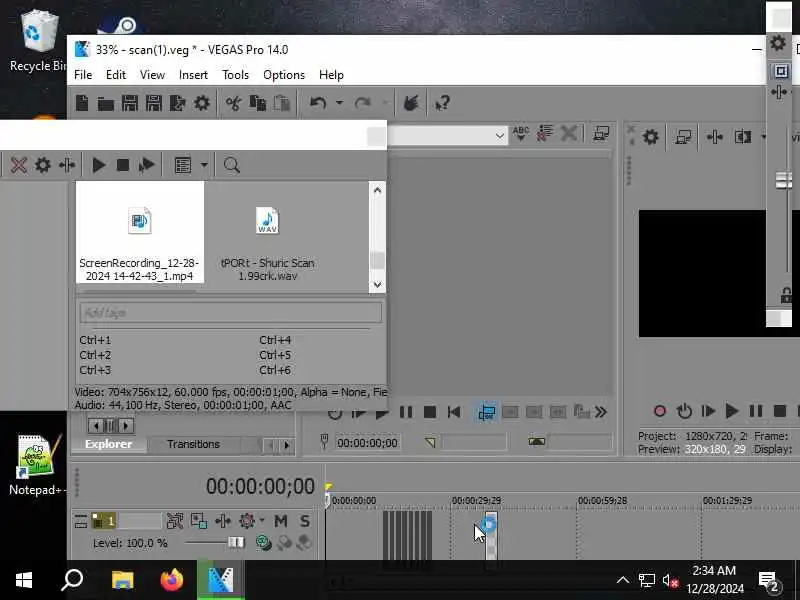Stop media preview in Project Media toolbar
This screenshot has height=600, width=800.
(x=122, y=165)
